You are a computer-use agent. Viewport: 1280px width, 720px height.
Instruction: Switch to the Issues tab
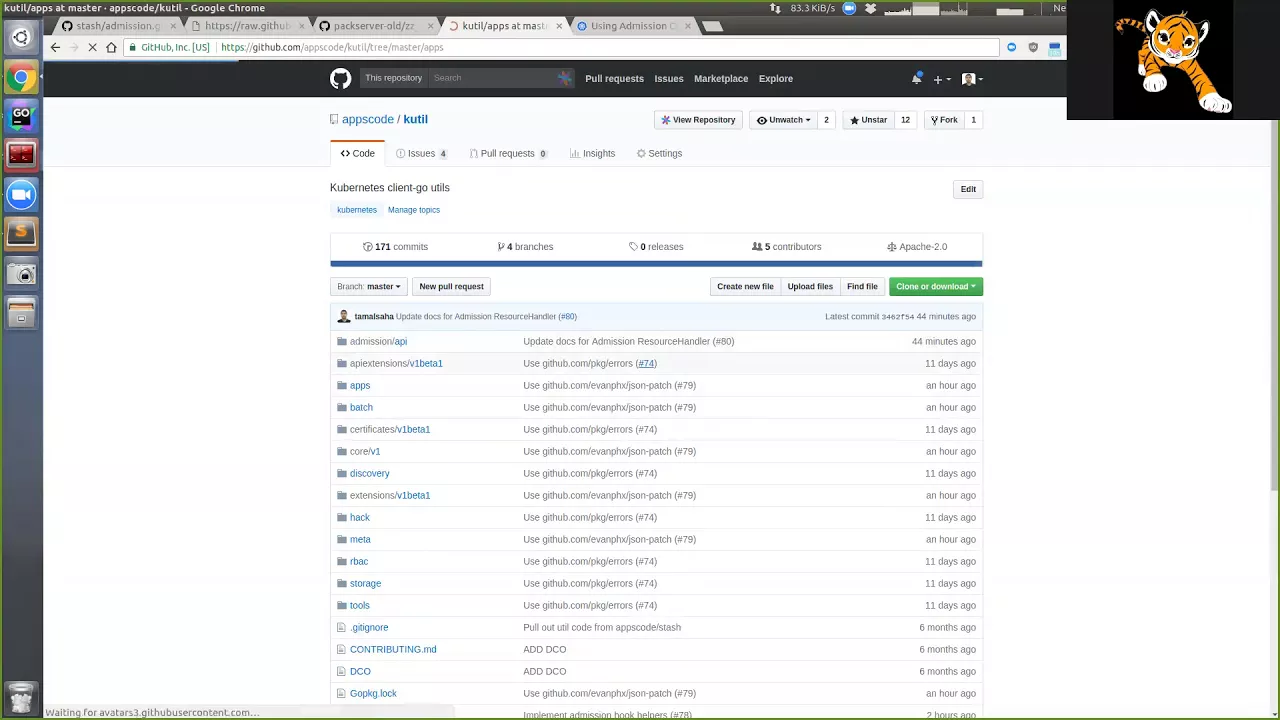coord(421,153)
